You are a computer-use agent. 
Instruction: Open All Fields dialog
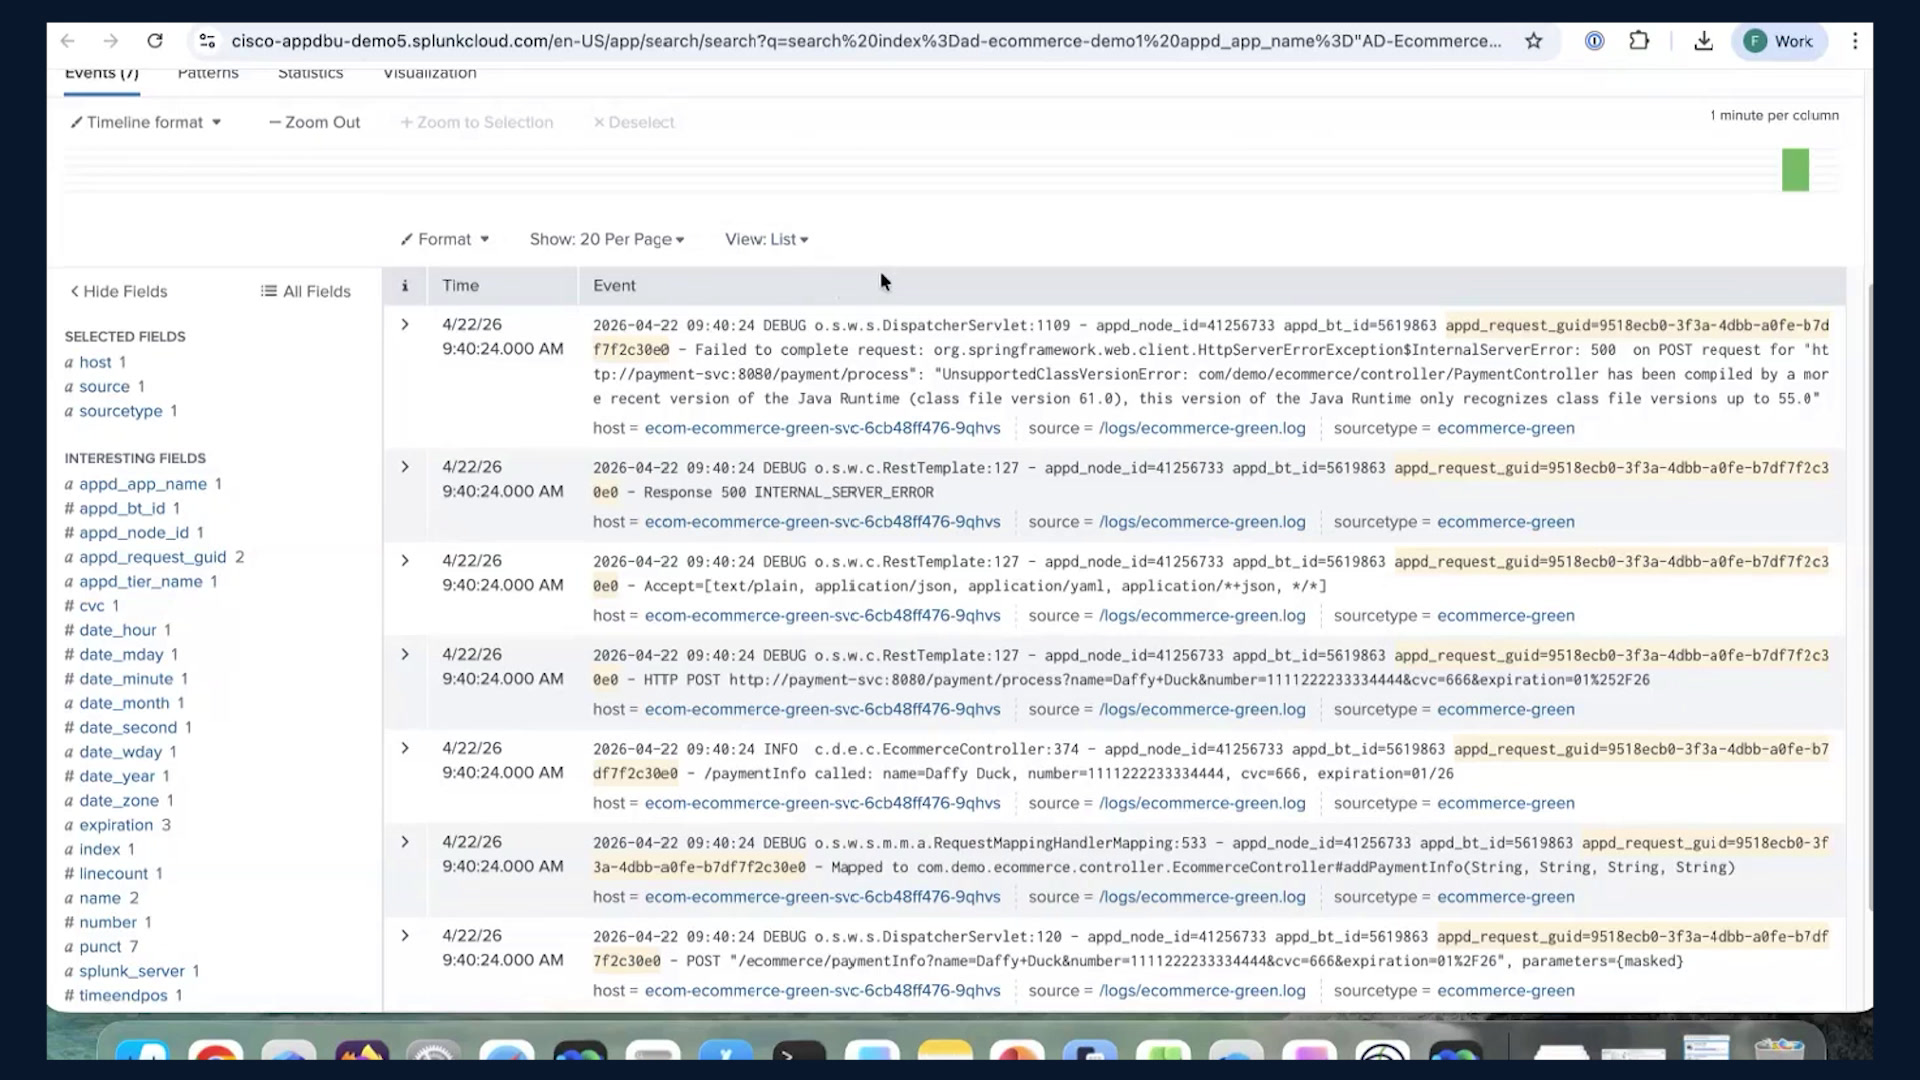click(306, 291)
